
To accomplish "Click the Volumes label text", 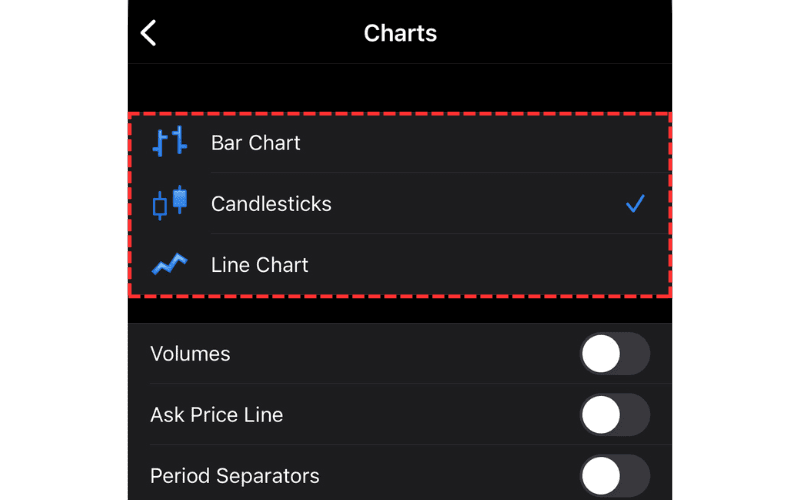I will click(x=190, y=354).
